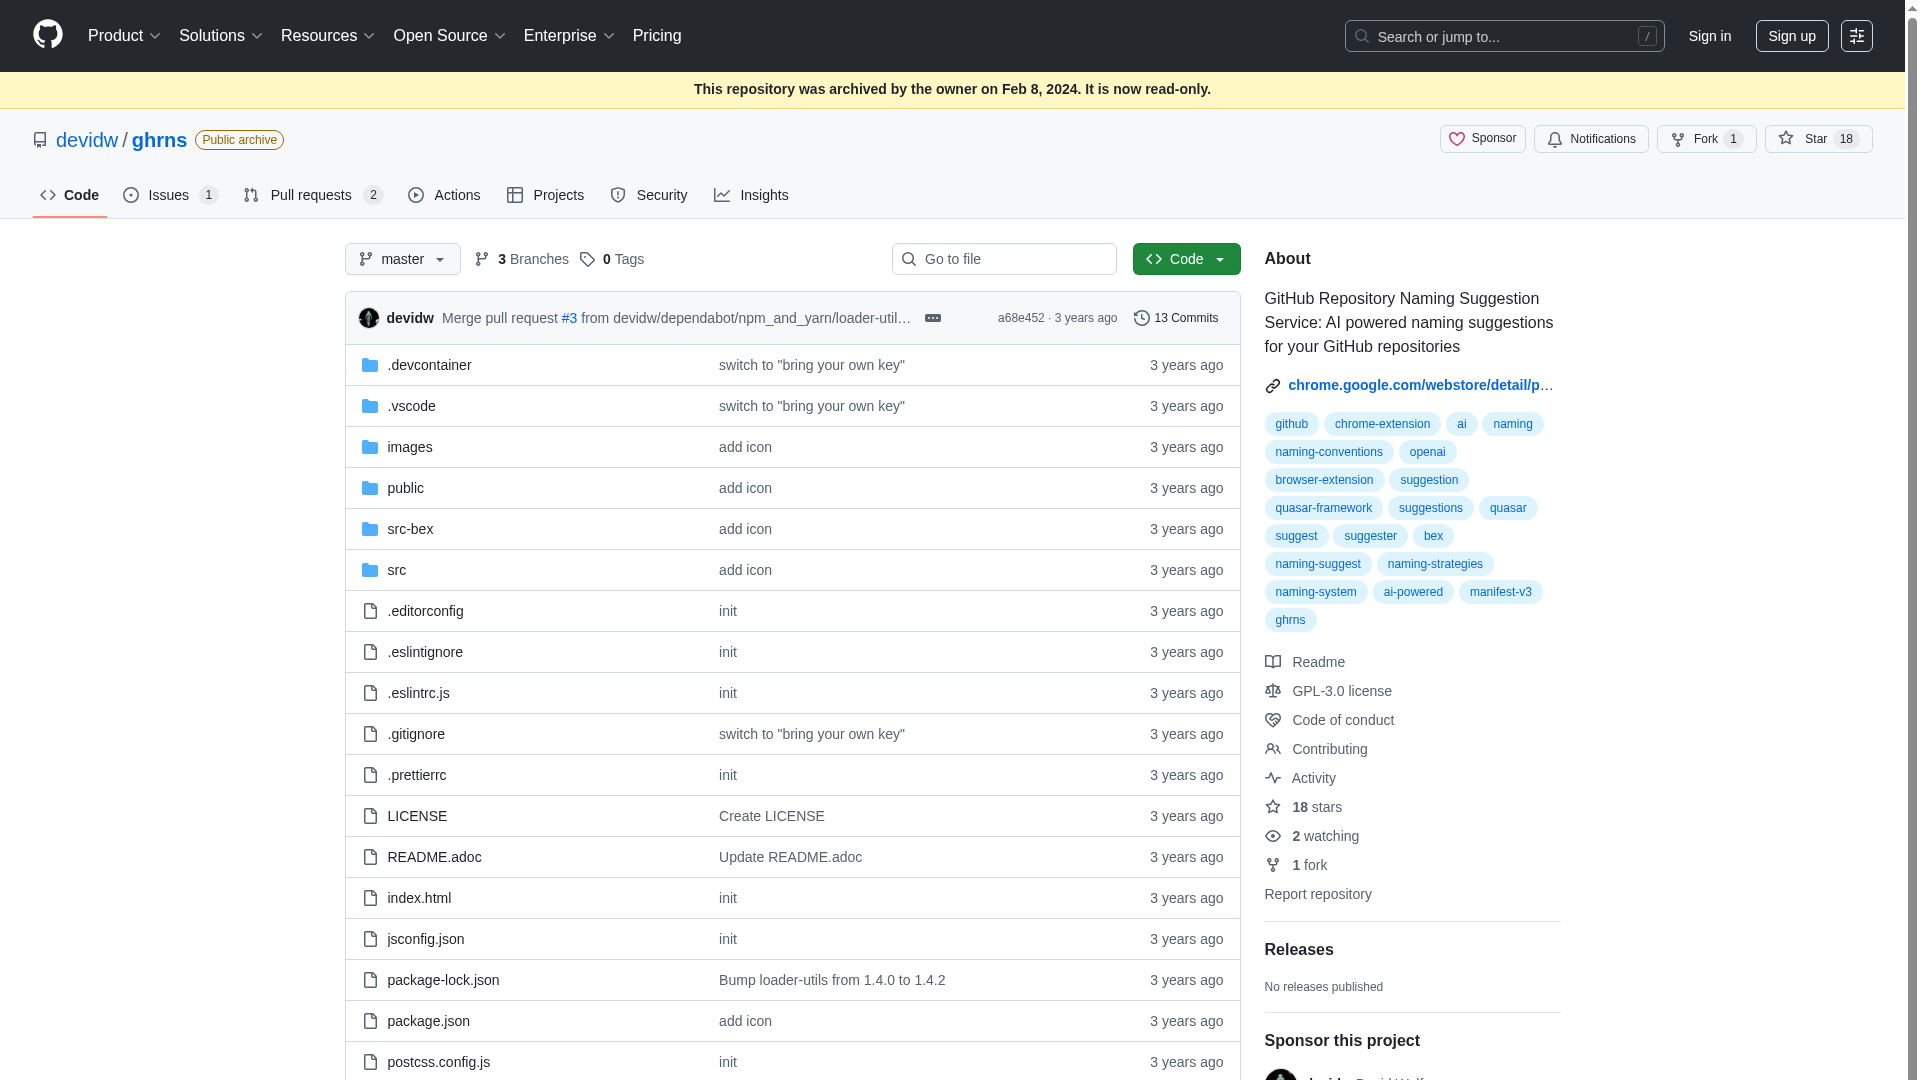Select the manifest-v3 topic tag
Image resolution: width=1920 pixels, height=1080 pixels.
point(1500,592)
